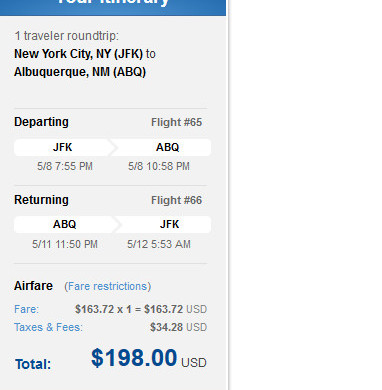Click the Departing section heading
The image size is (382, 390).
[41, 122]
